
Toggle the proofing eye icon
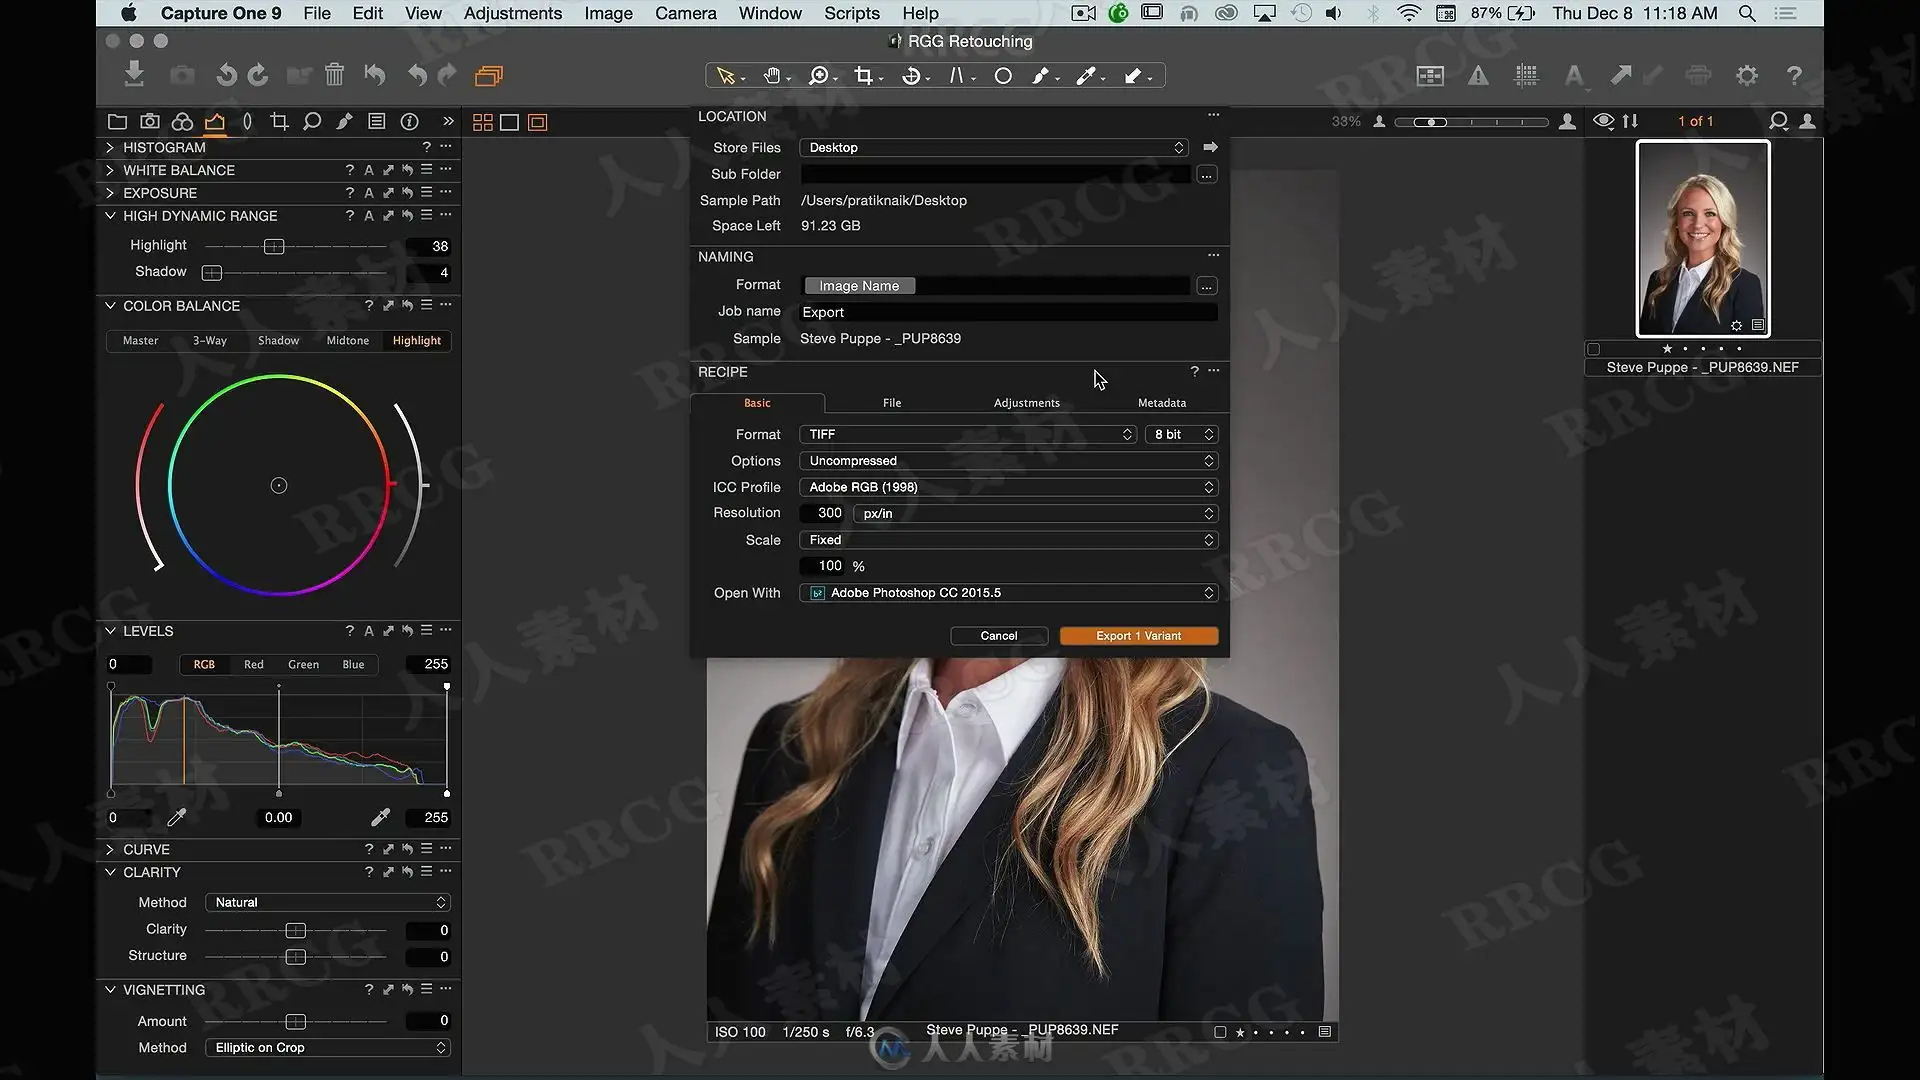click(x=1603, y=121)
